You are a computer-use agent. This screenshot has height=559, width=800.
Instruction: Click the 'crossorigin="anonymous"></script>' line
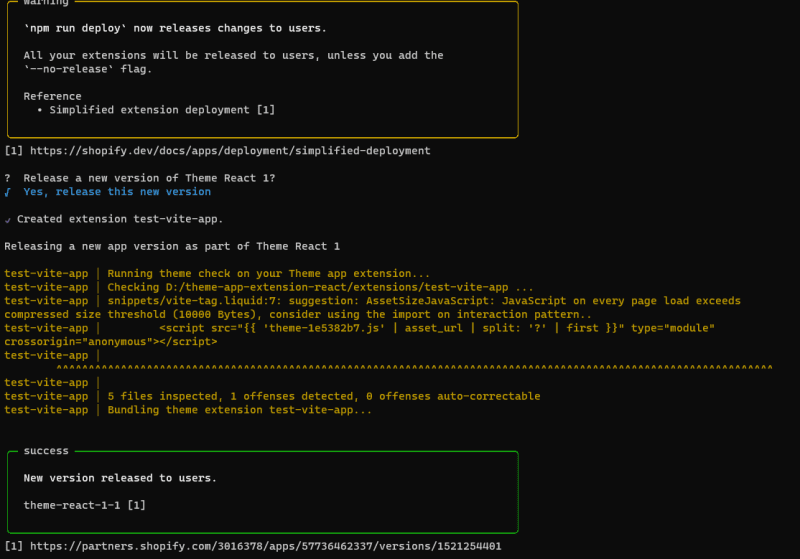[x=111, y=342]
